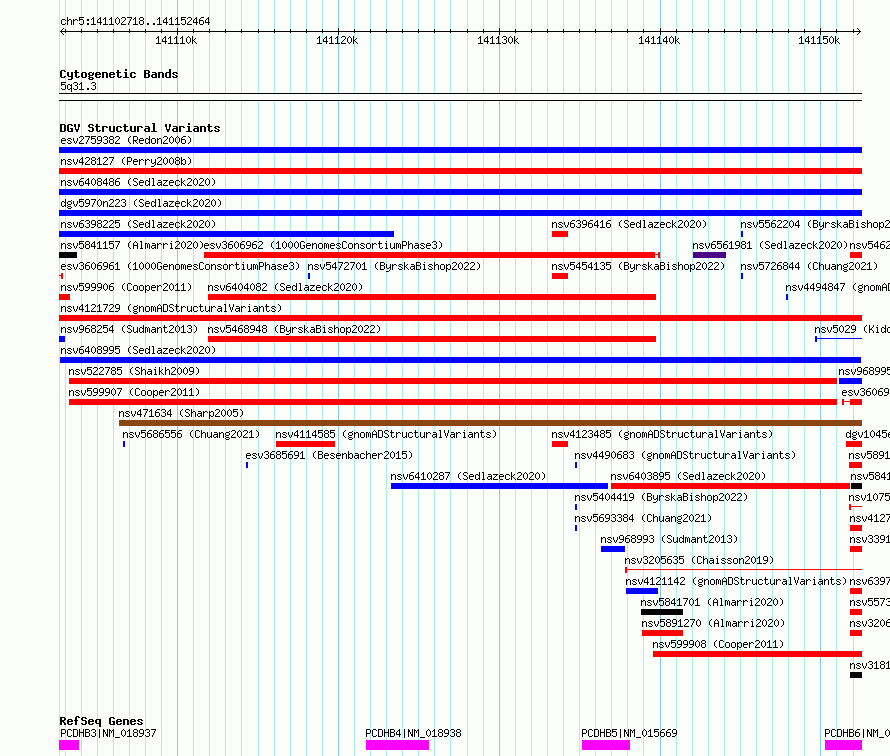890x756 pixels.
Task: Open nsv3205635 (Chaisson2019) variant
Action: [x=699, y=560]
